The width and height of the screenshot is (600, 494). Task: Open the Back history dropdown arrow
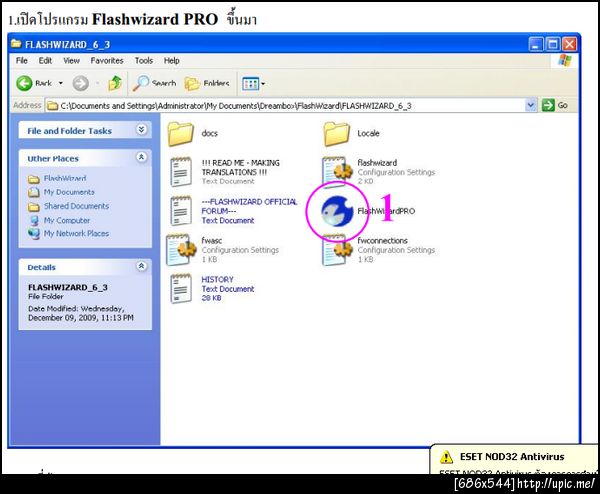pos(60,83)
